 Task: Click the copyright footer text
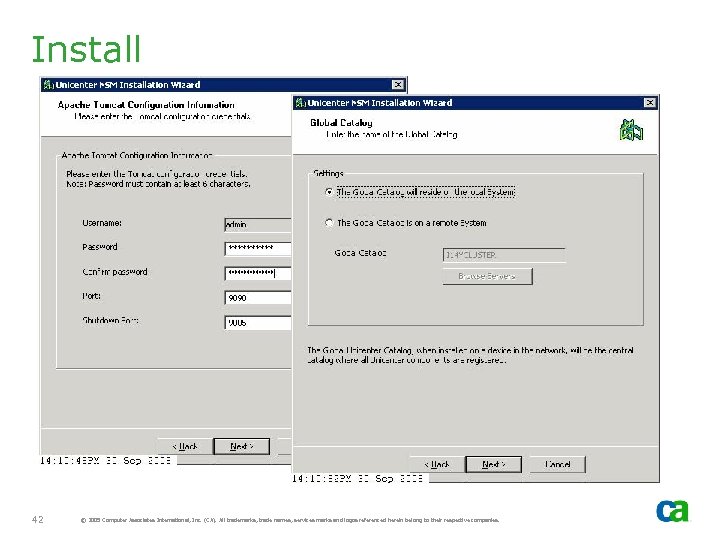290,520
